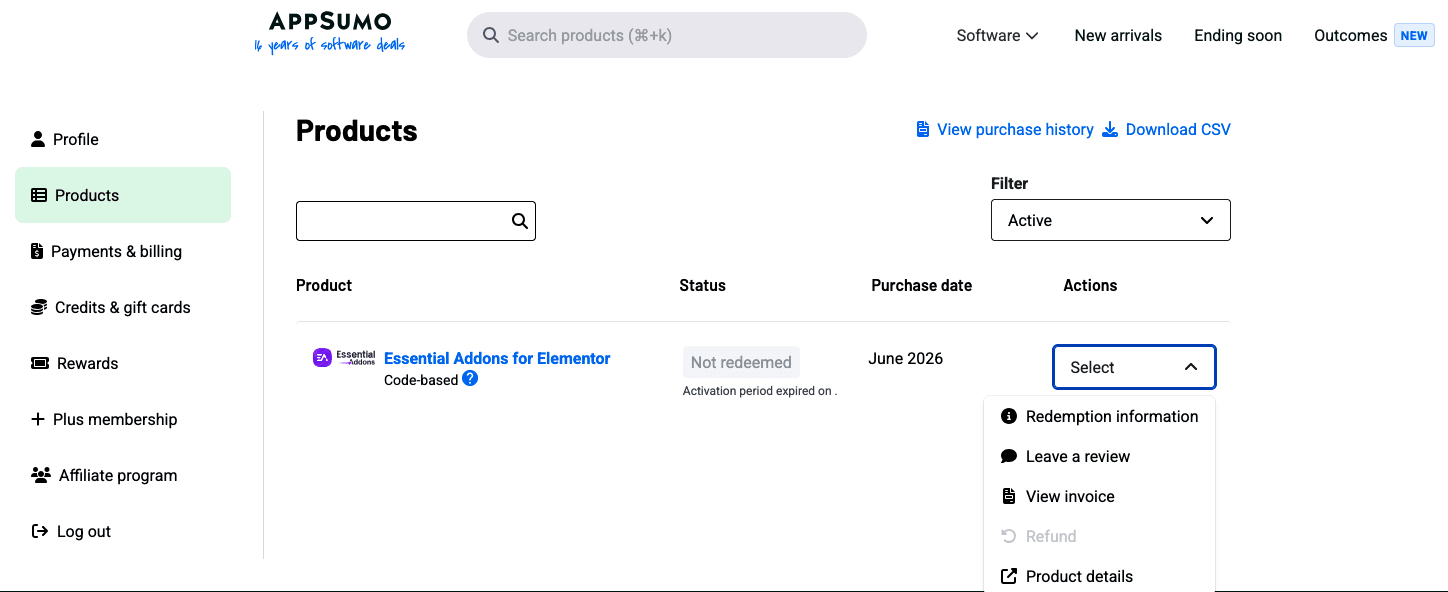The image size is (1448, 592).
Task: Click the external link icon beside Product details
Action: point(1009,576)
